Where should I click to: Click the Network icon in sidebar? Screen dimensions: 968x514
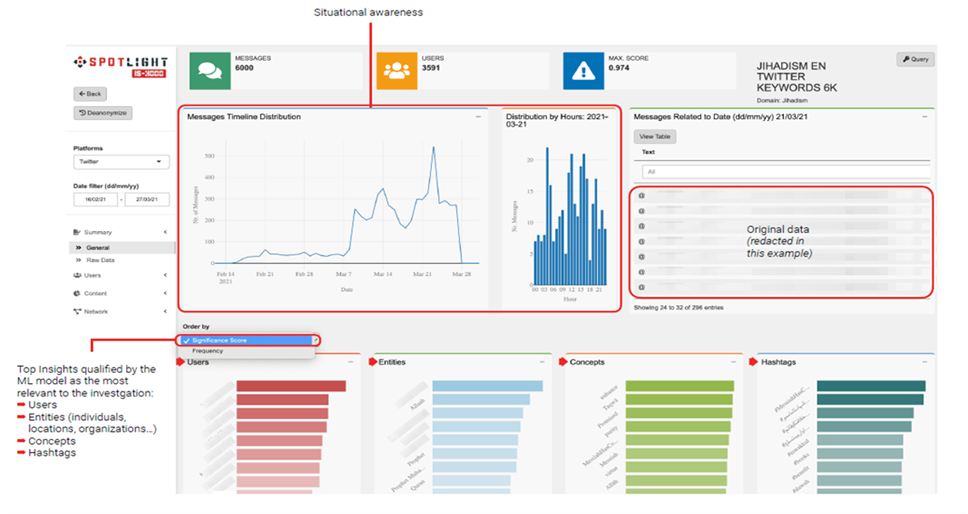pyautogui.click(x=77, y=312)
